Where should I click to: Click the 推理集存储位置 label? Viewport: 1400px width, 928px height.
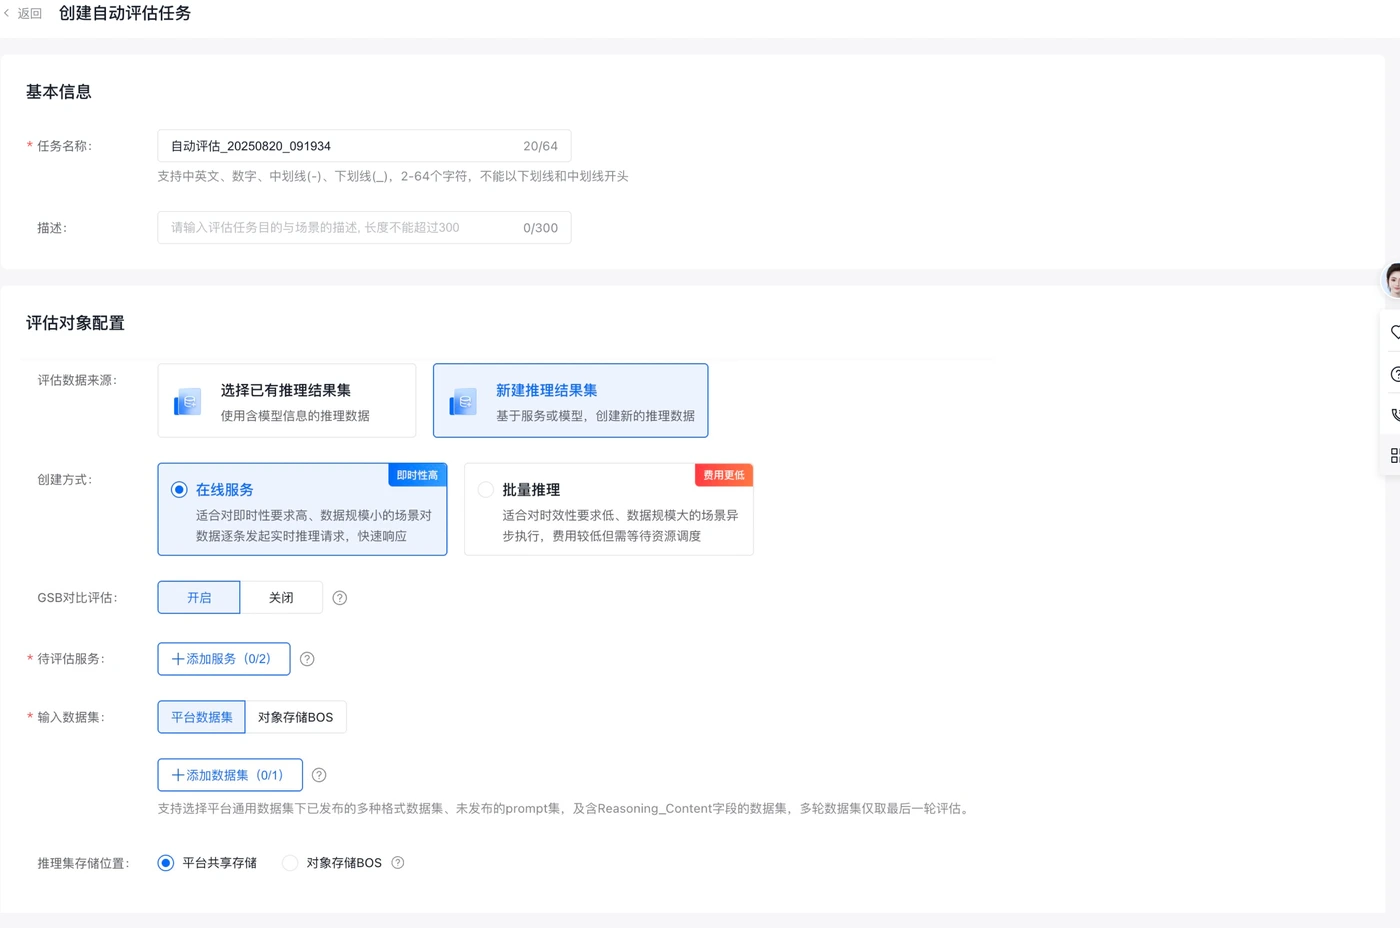point(84,863)
